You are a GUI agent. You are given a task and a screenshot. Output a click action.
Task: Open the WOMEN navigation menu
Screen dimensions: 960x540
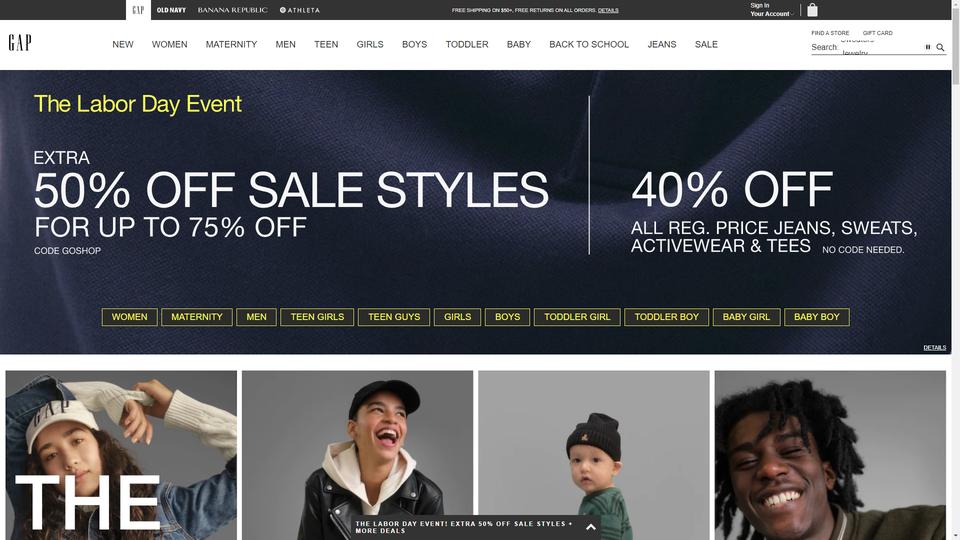point(170,44)
